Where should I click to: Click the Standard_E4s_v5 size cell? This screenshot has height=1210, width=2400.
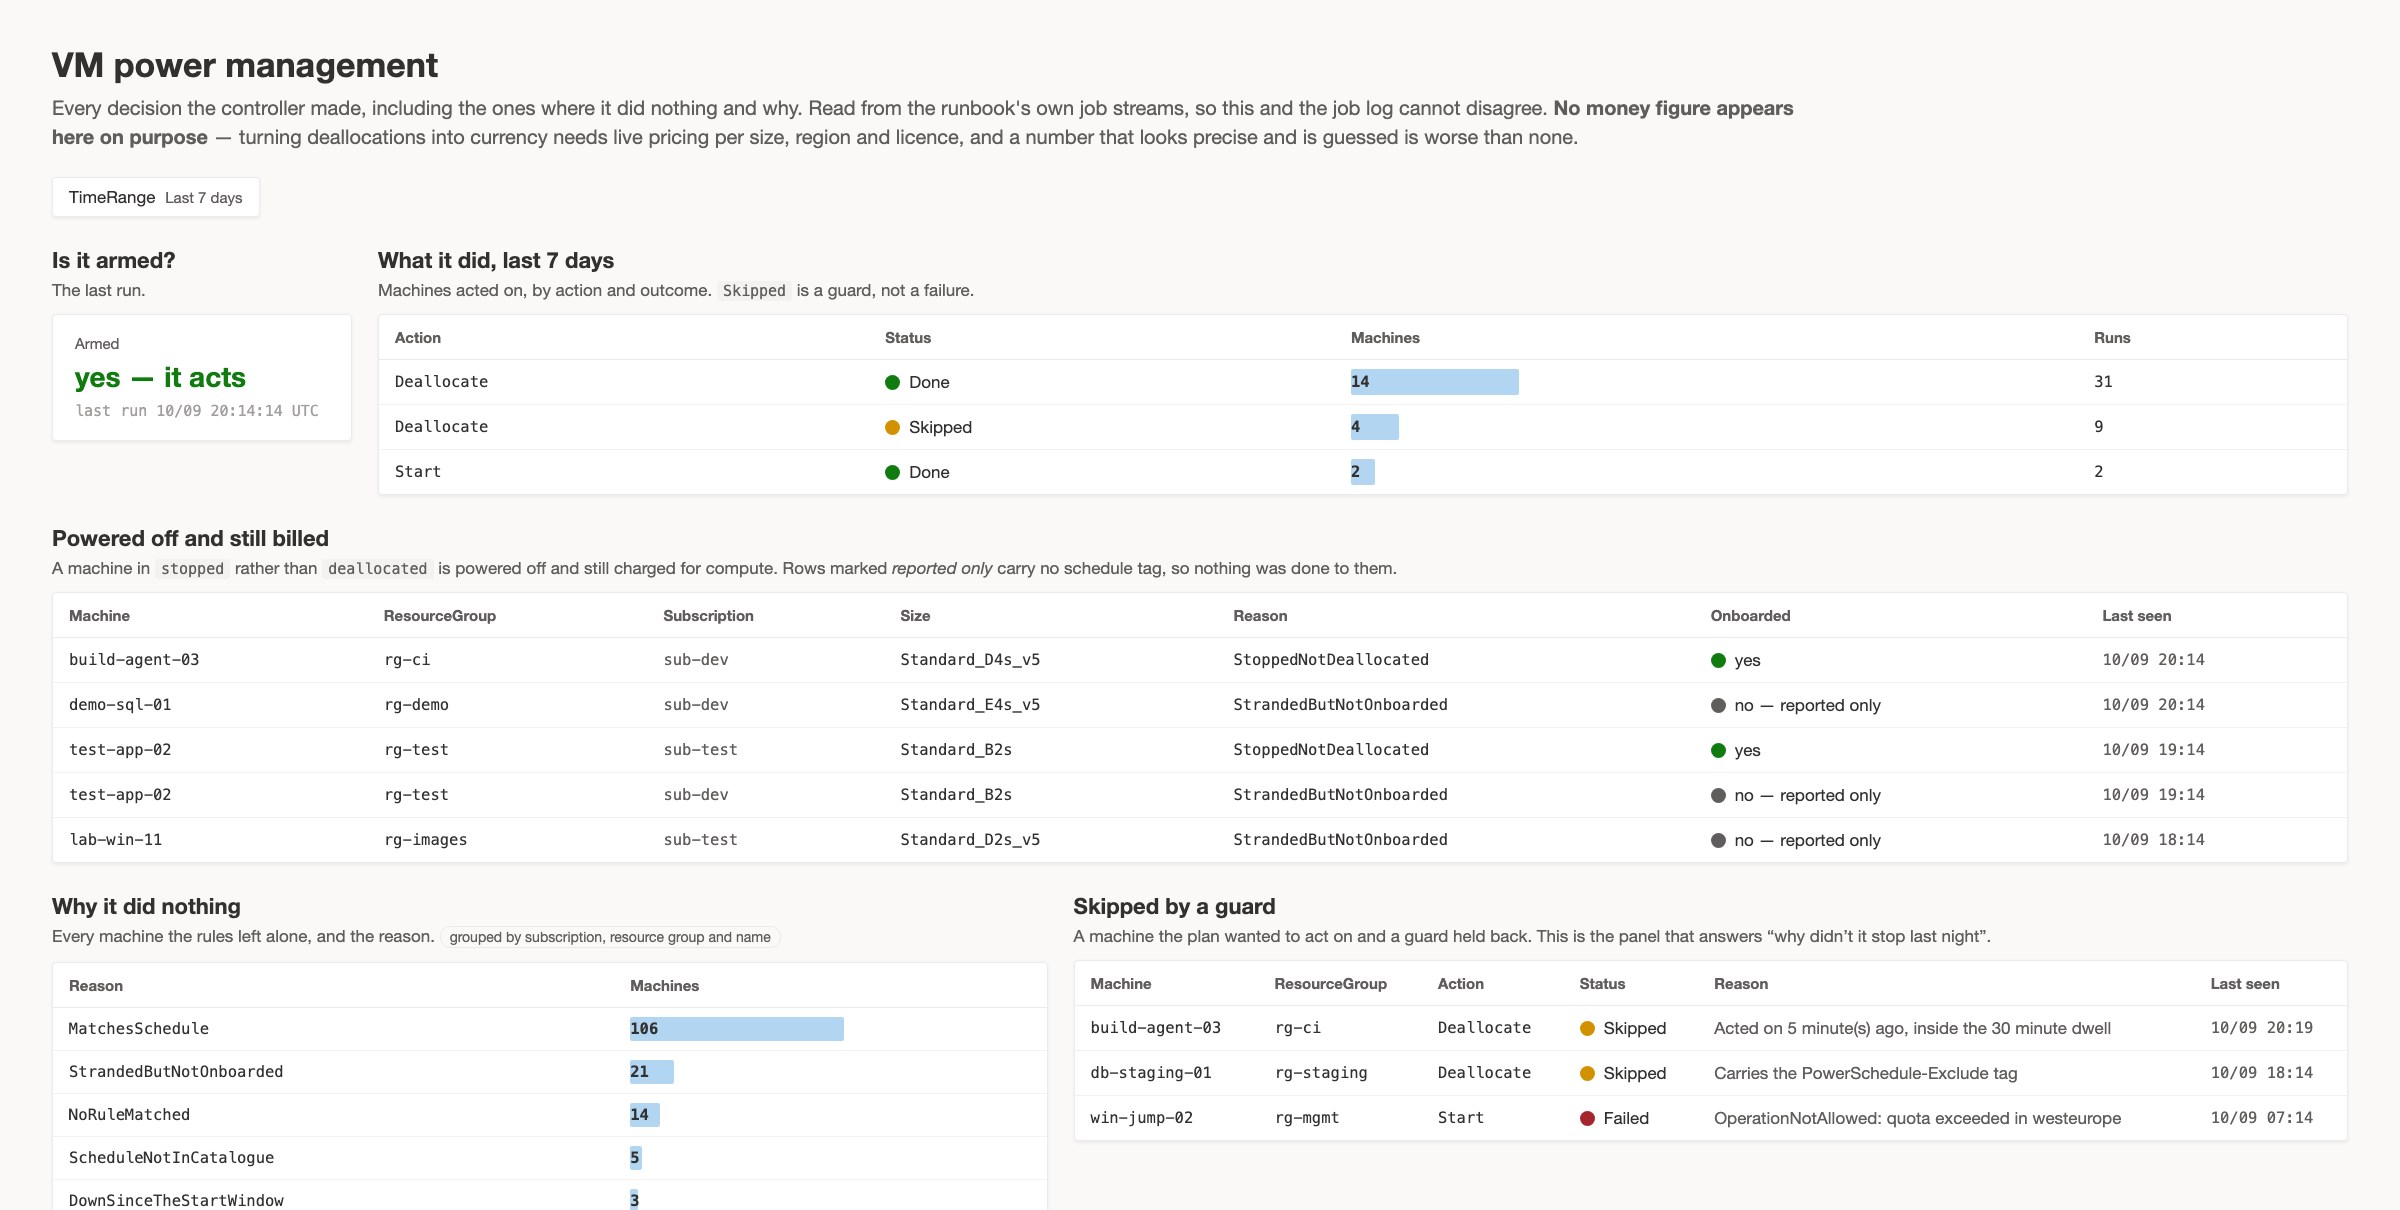(970, 705)
